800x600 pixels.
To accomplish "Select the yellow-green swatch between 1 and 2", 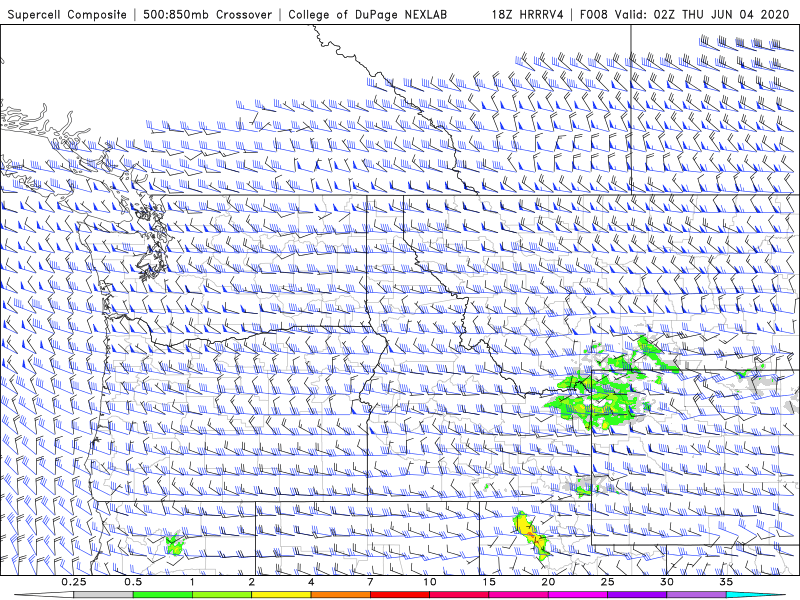I will click(x=222, y=595).
